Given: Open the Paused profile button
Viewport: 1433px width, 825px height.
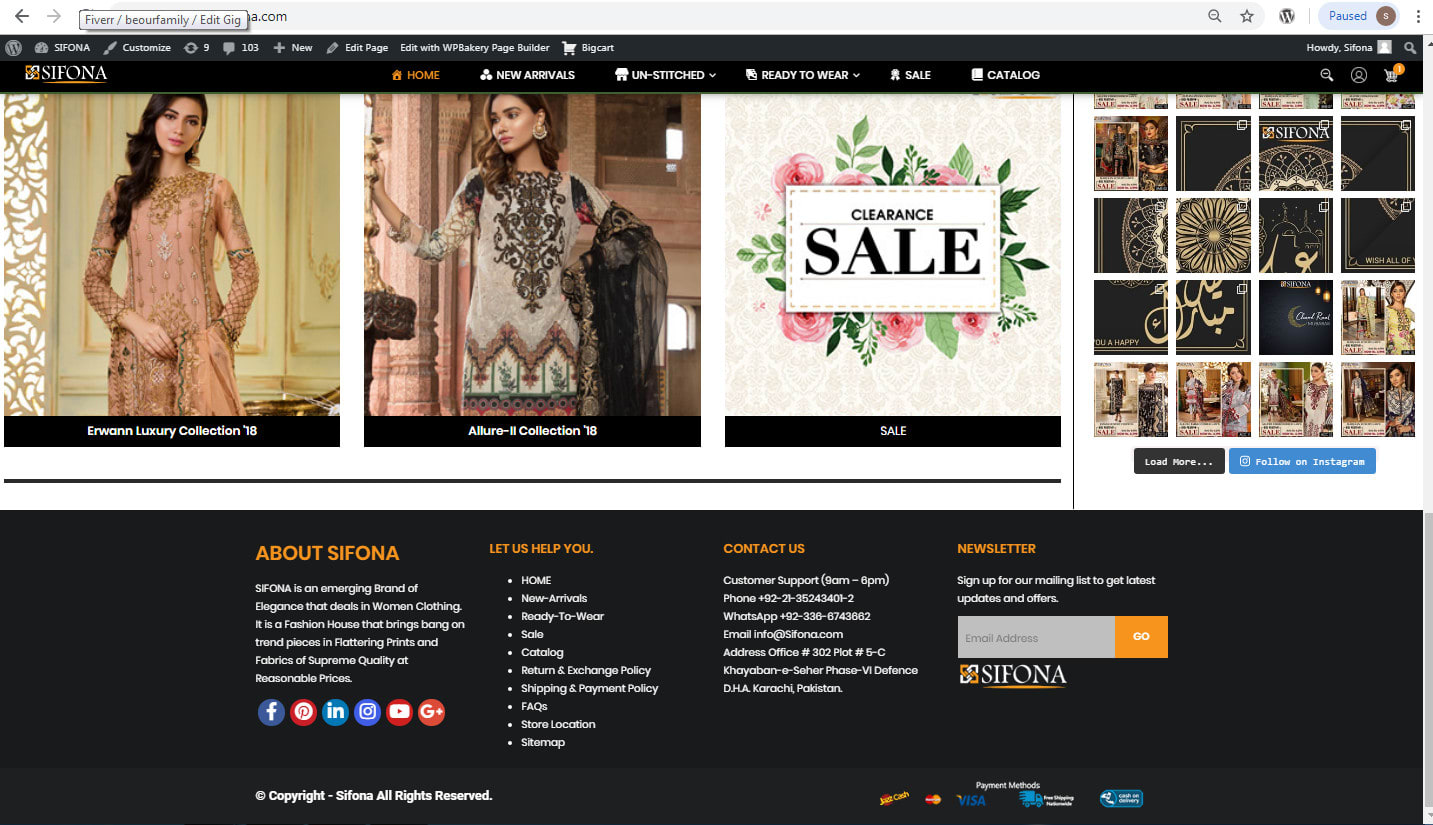Looking at the screenshot, I should click(x=1358, y=16).
